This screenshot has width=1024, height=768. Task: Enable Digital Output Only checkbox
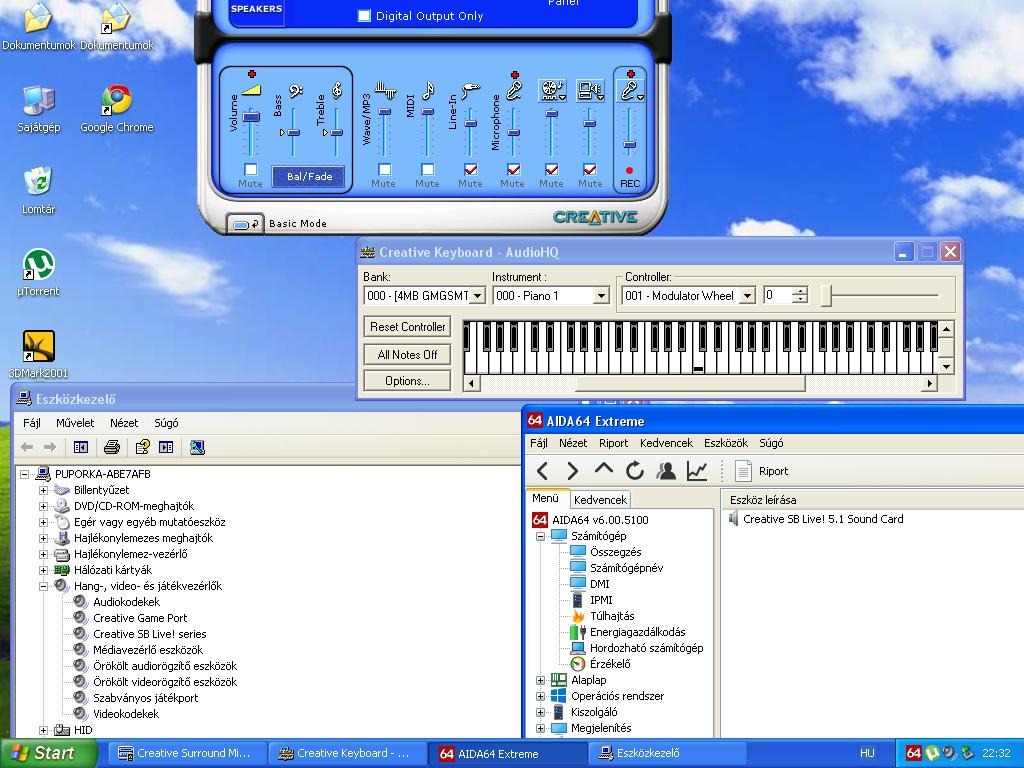point(364,16)
